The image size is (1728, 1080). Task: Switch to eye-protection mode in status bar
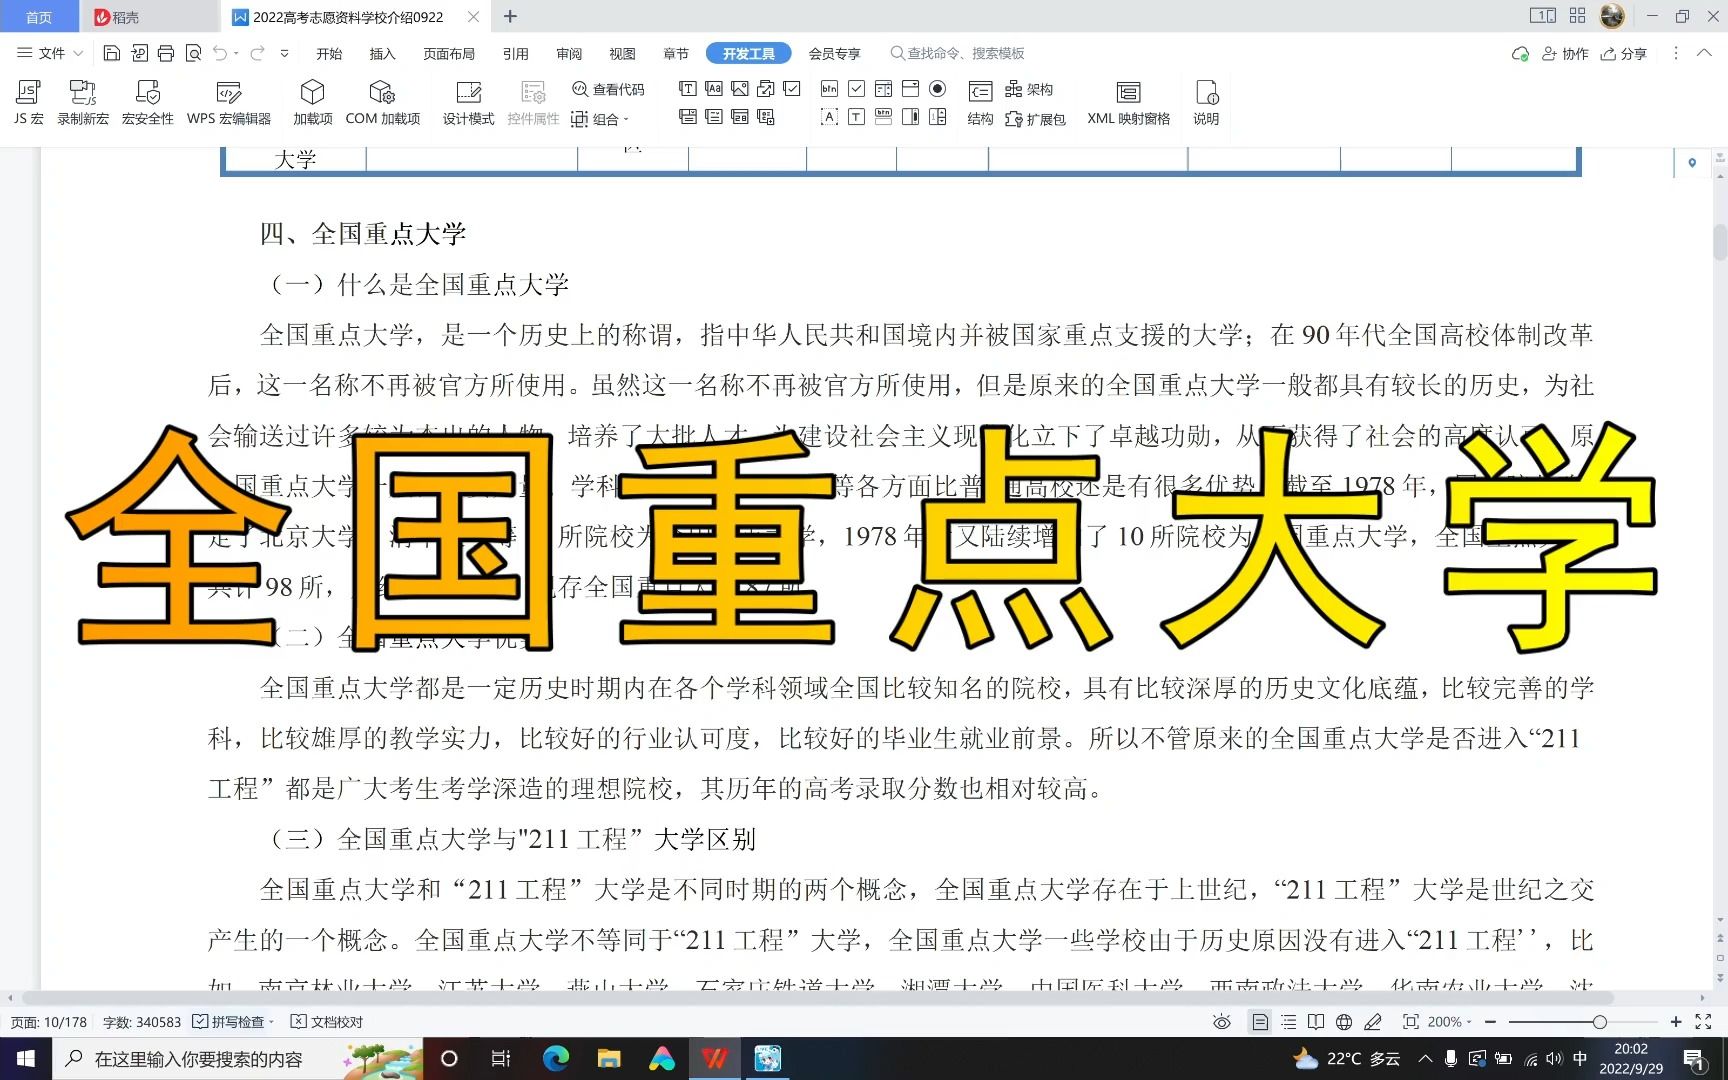(x=1221, y=1022)
